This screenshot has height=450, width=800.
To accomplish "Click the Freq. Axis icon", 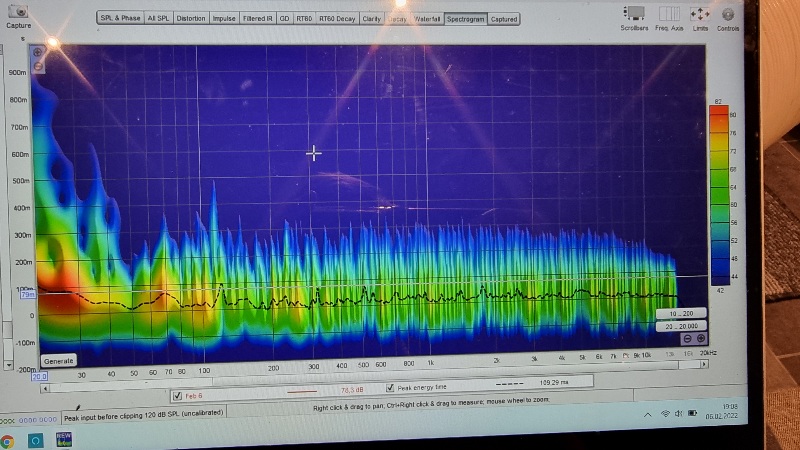I will (669, 14).
